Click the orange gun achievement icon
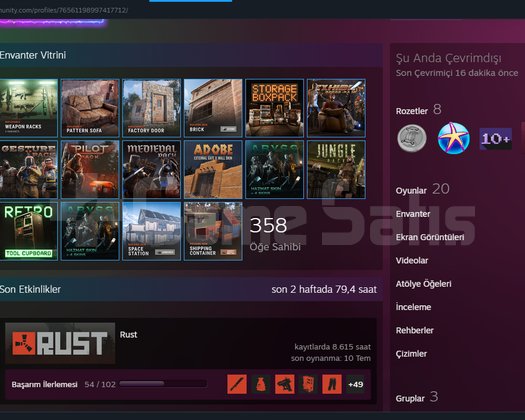This screenshot has height=420, width=525. [x=285, y=384]
